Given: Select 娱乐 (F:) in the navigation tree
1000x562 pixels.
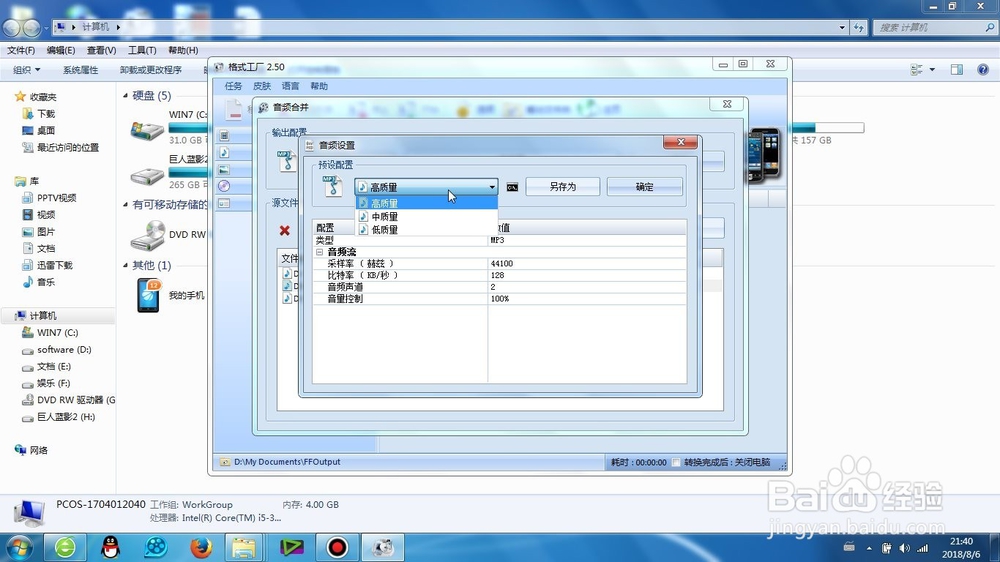Looking at the screenshot, I should pyautogui.click(x=54, y=383).
